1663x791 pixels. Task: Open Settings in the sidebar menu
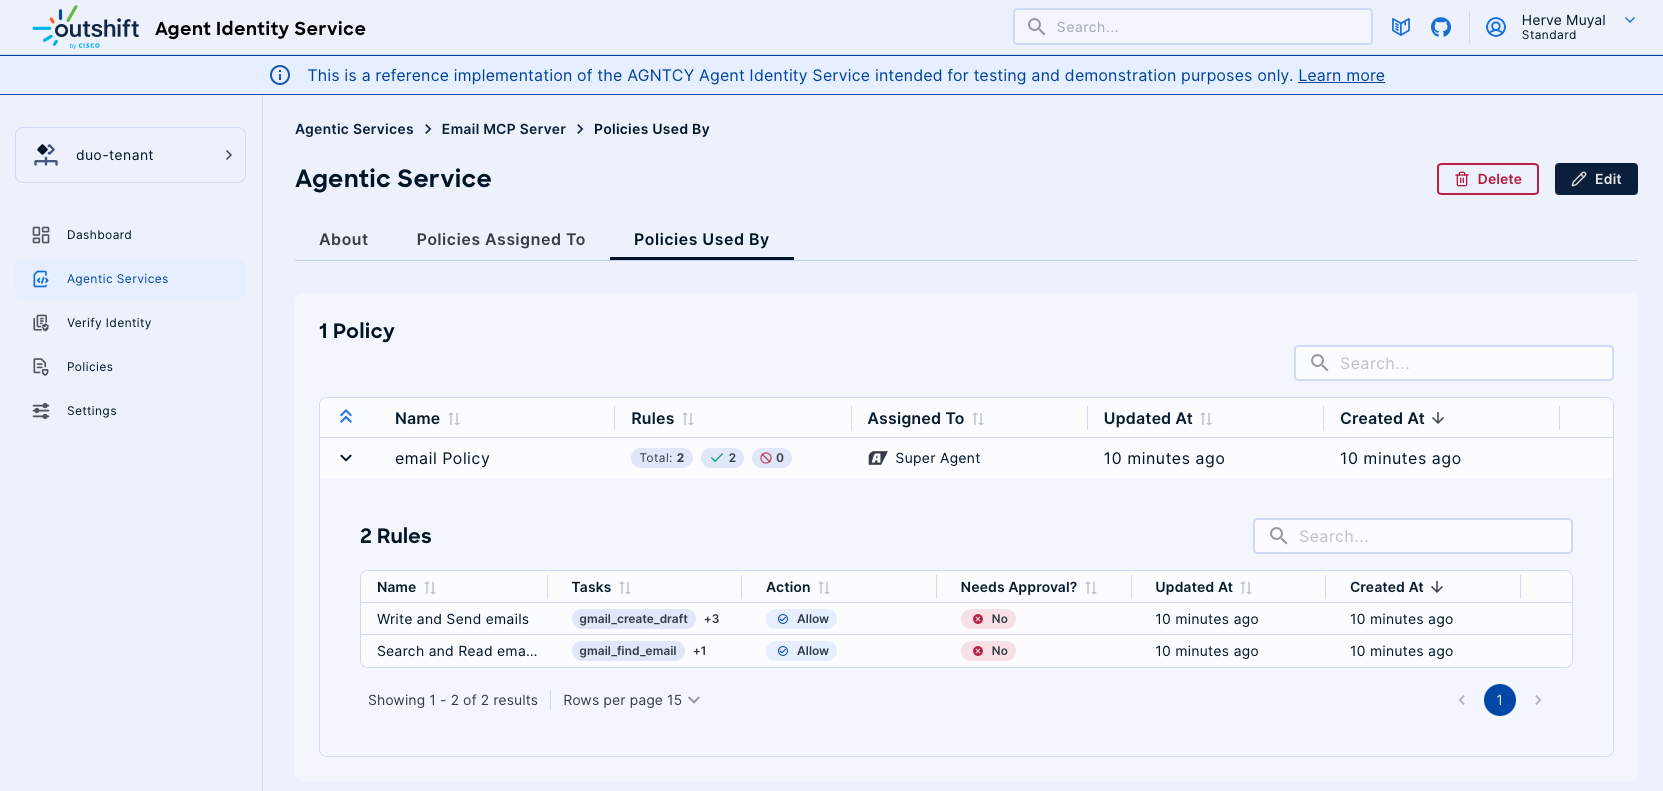131,411
